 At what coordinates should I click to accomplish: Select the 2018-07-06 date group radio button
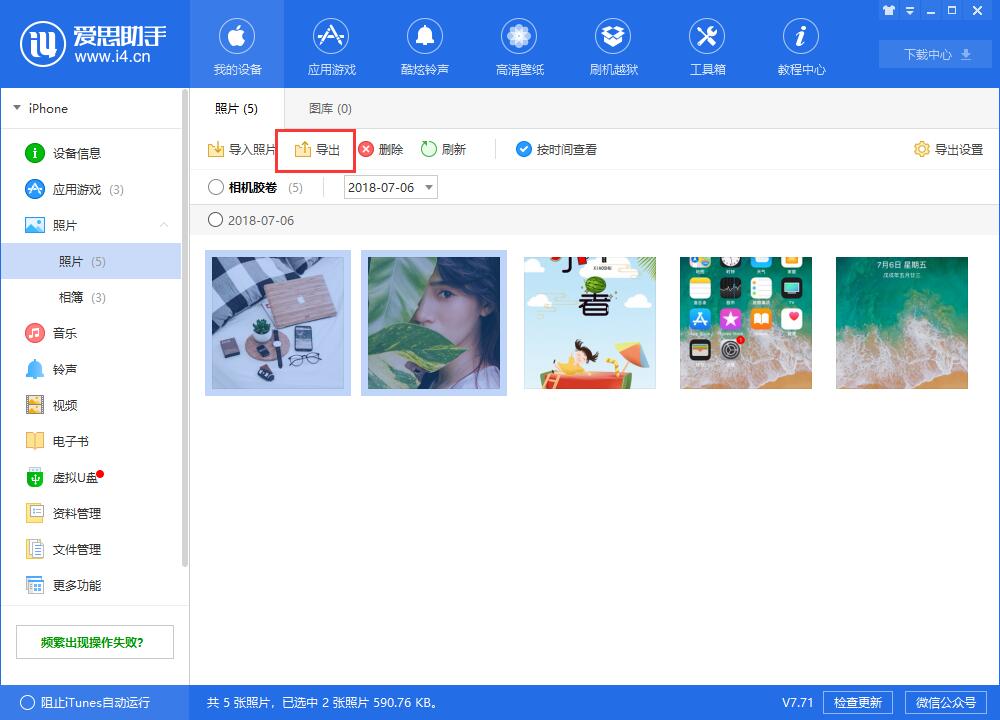(214, 221)
